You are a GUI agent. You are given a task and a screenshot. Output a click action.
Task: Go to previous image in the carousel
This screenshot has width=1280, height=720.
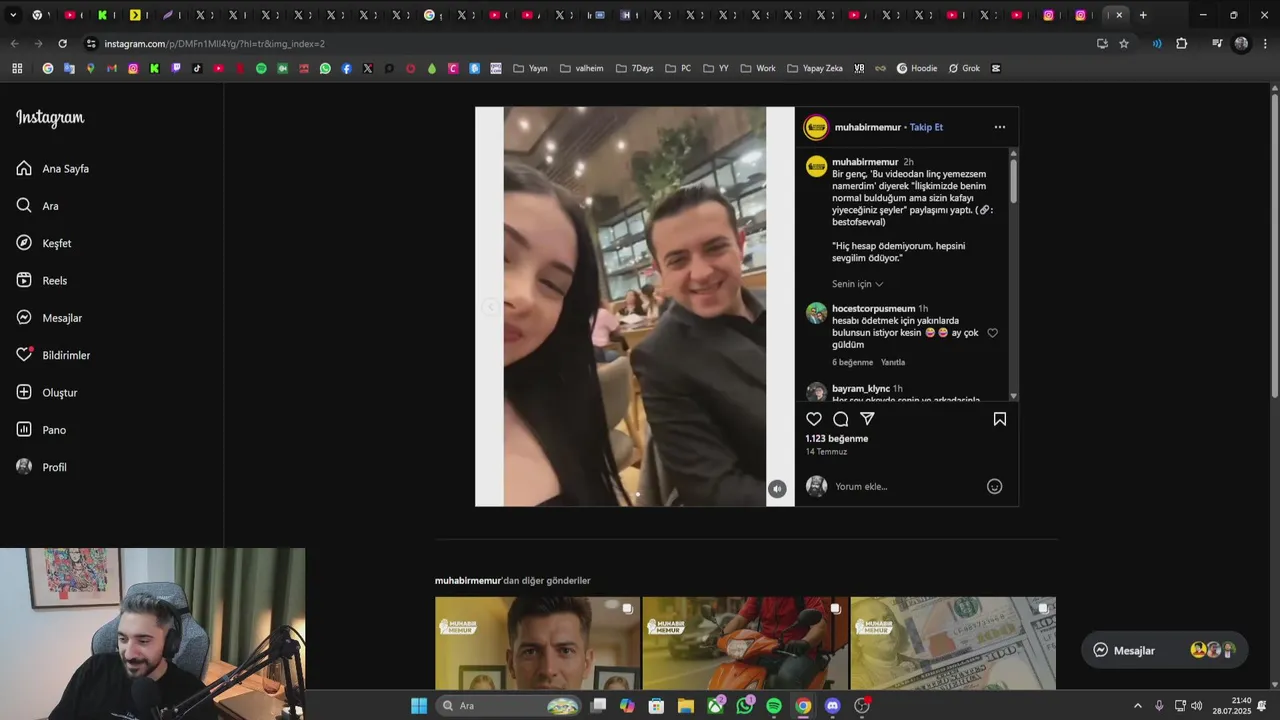click(490, 307)
